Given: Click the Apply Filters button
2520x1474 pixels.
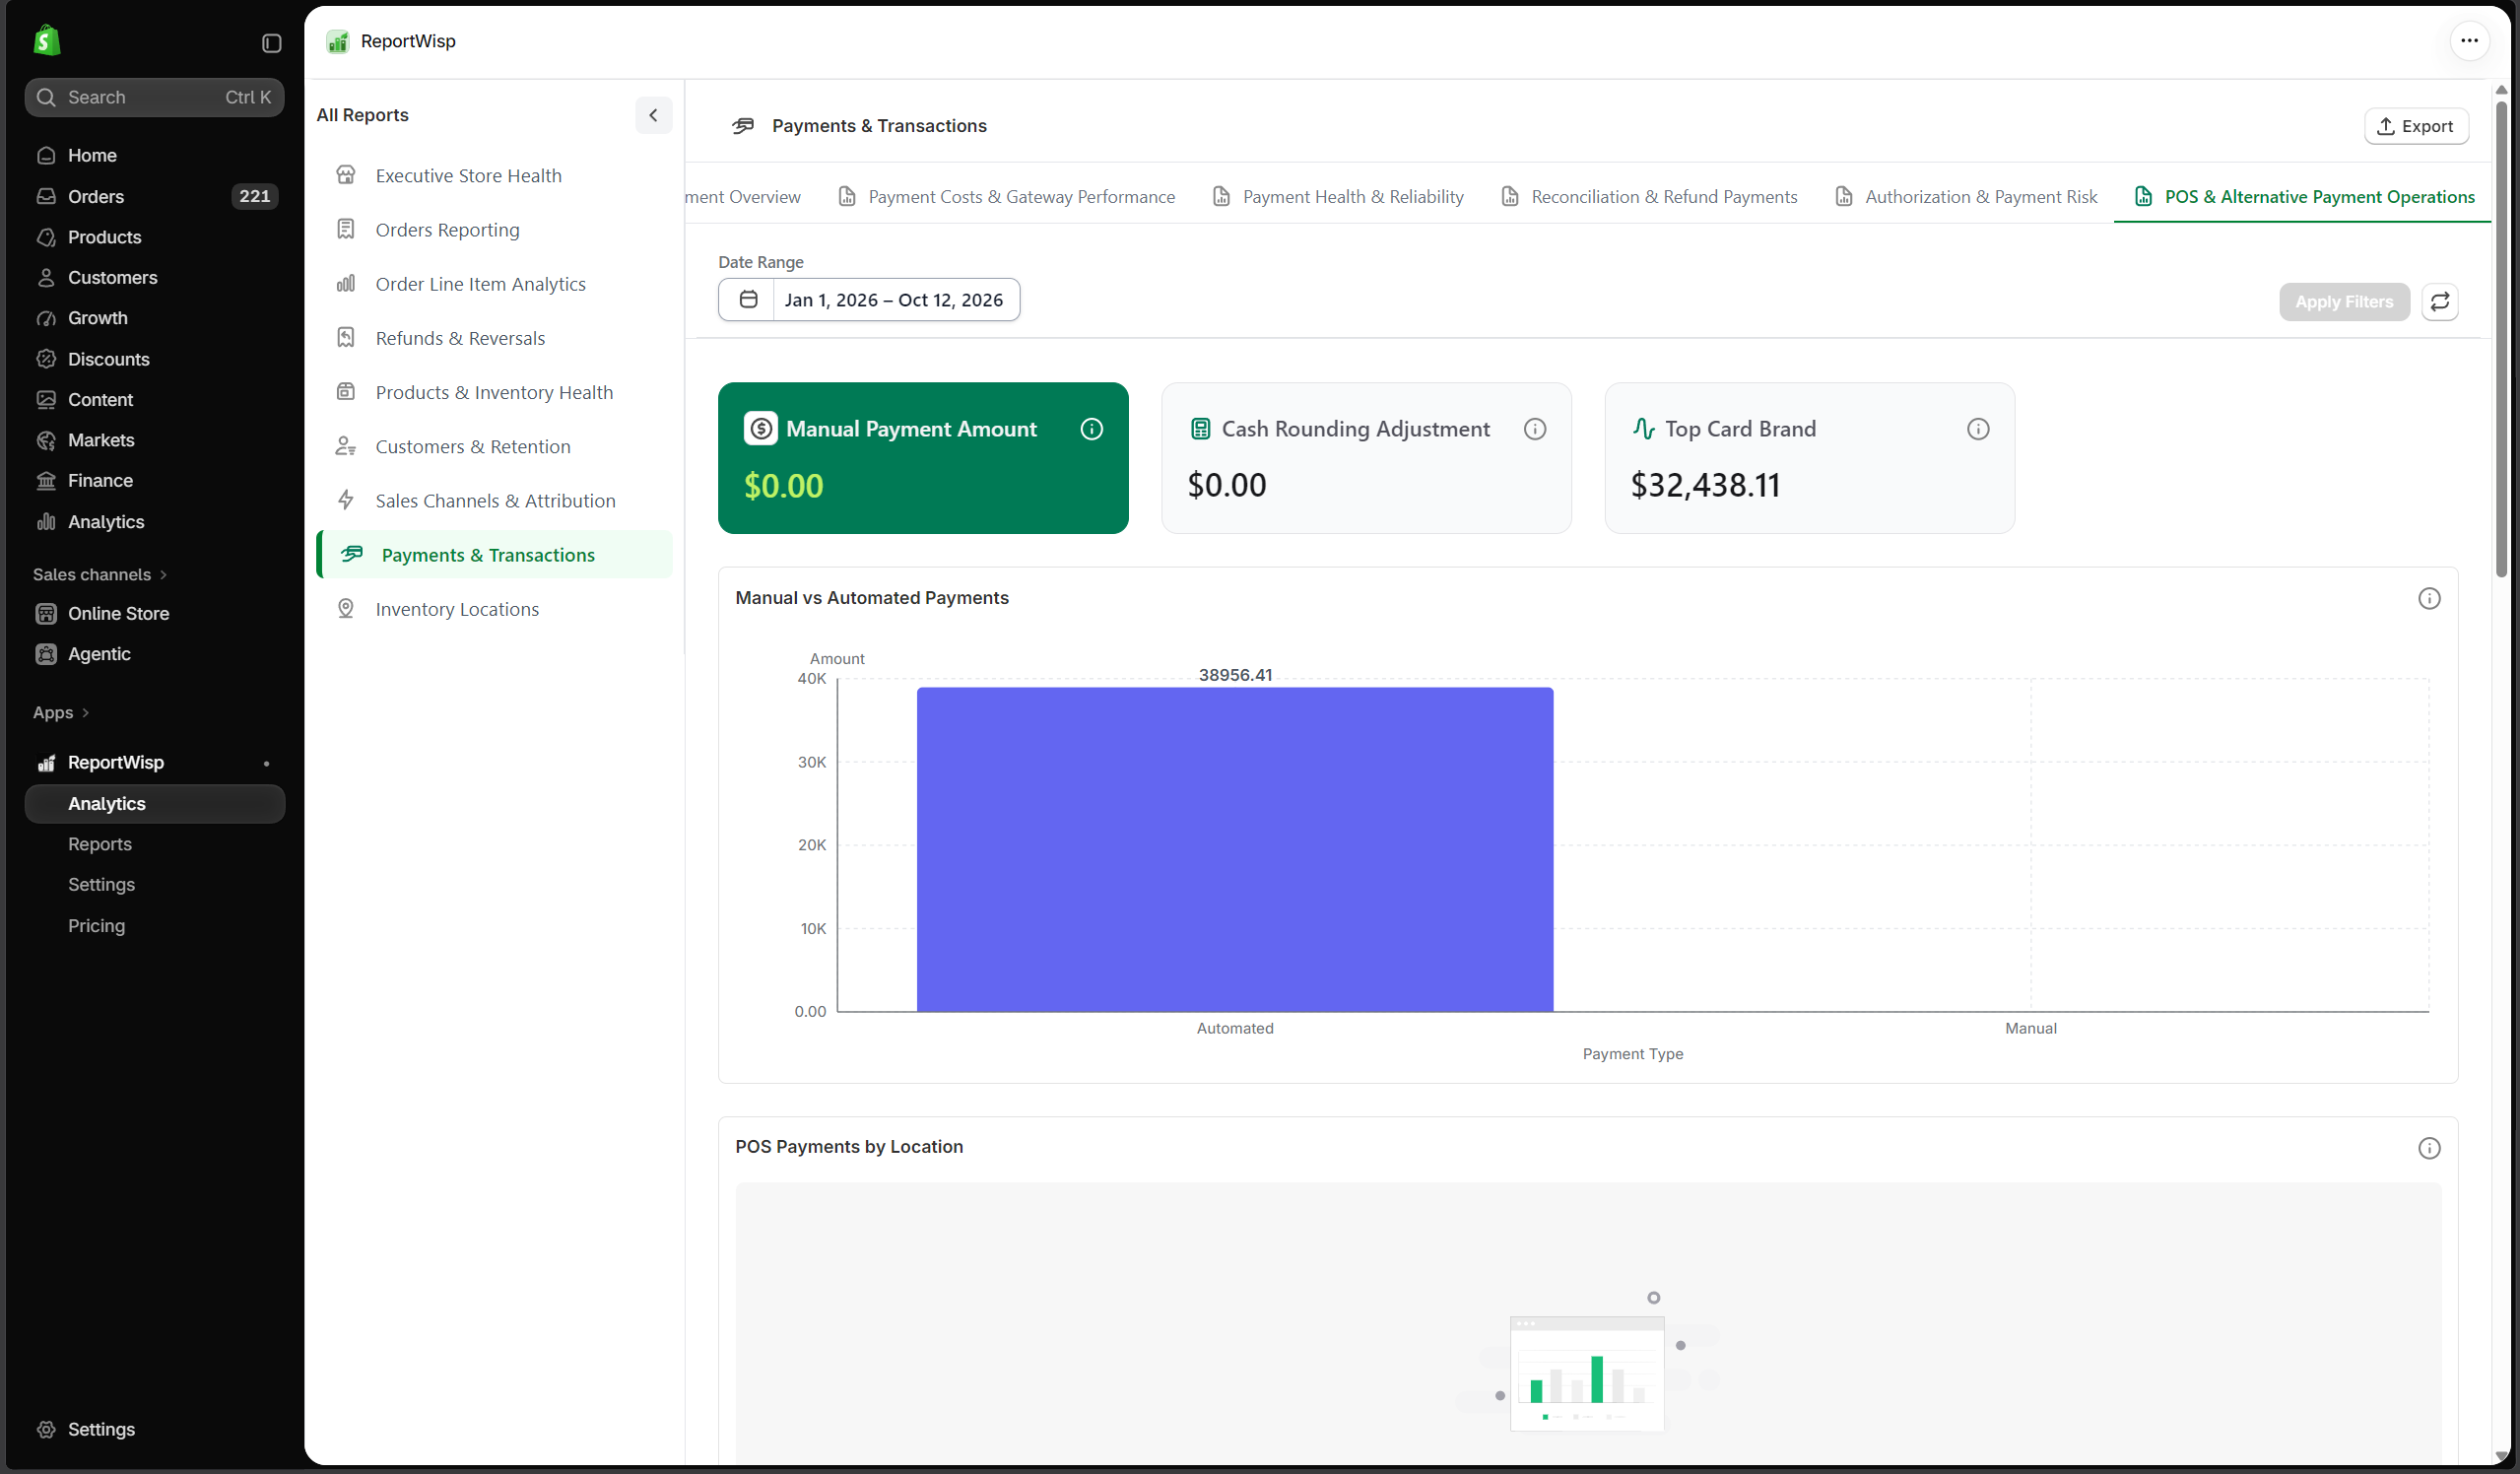Looking at the screenshot, I should pos(2343,301).
